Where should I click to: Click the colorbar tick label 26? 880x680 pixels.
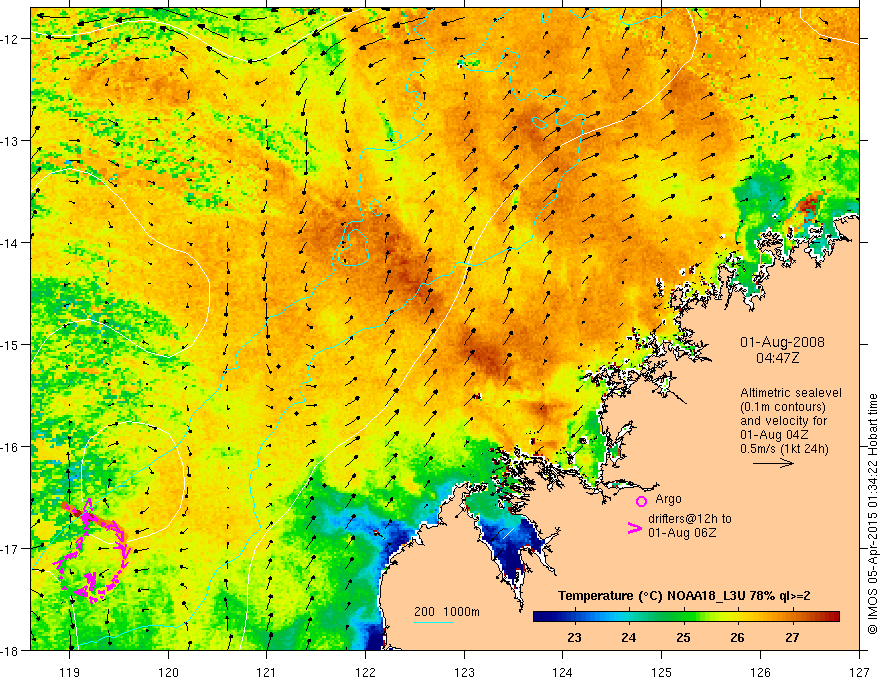(x=737, y=637)
